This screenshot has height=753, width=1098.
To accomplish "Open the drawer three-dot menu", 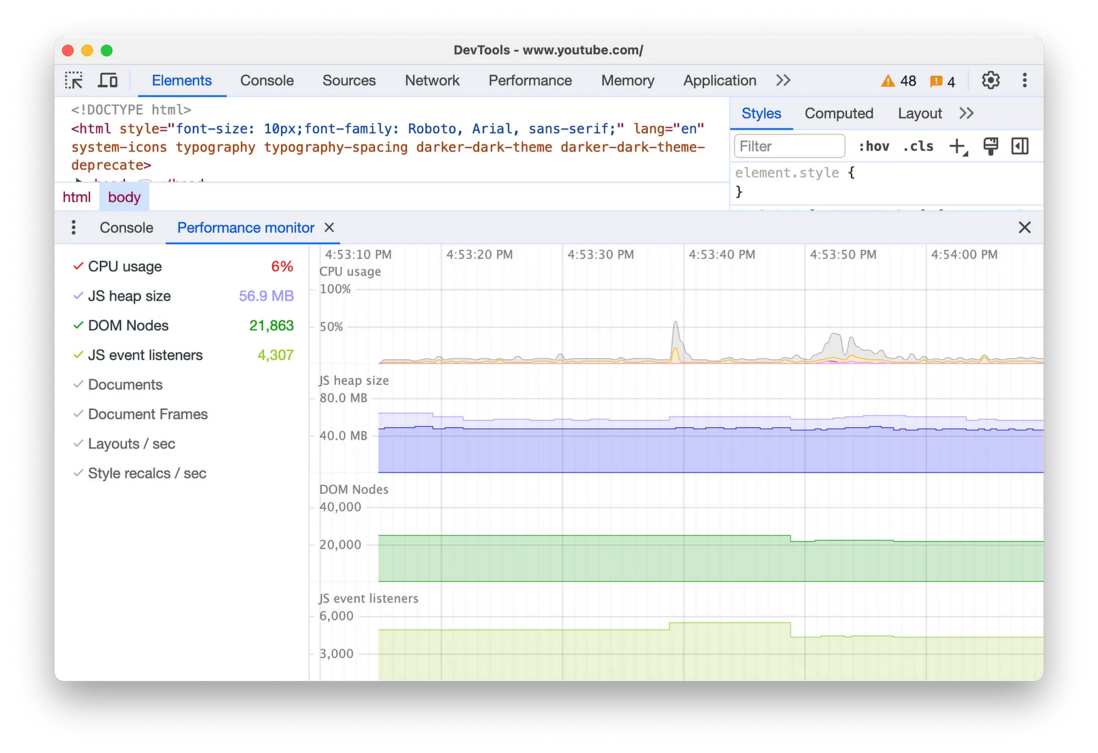I will coord(74,228).
